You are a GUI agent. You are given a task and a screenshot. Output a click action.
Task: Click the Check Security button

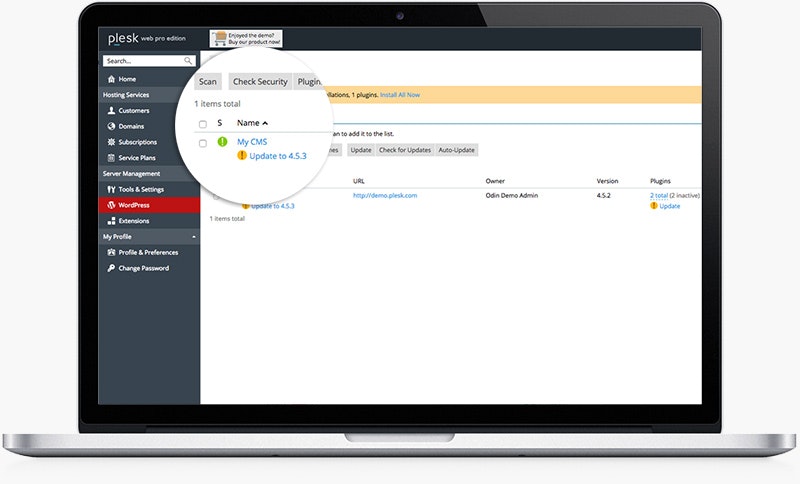coord(260,82)
